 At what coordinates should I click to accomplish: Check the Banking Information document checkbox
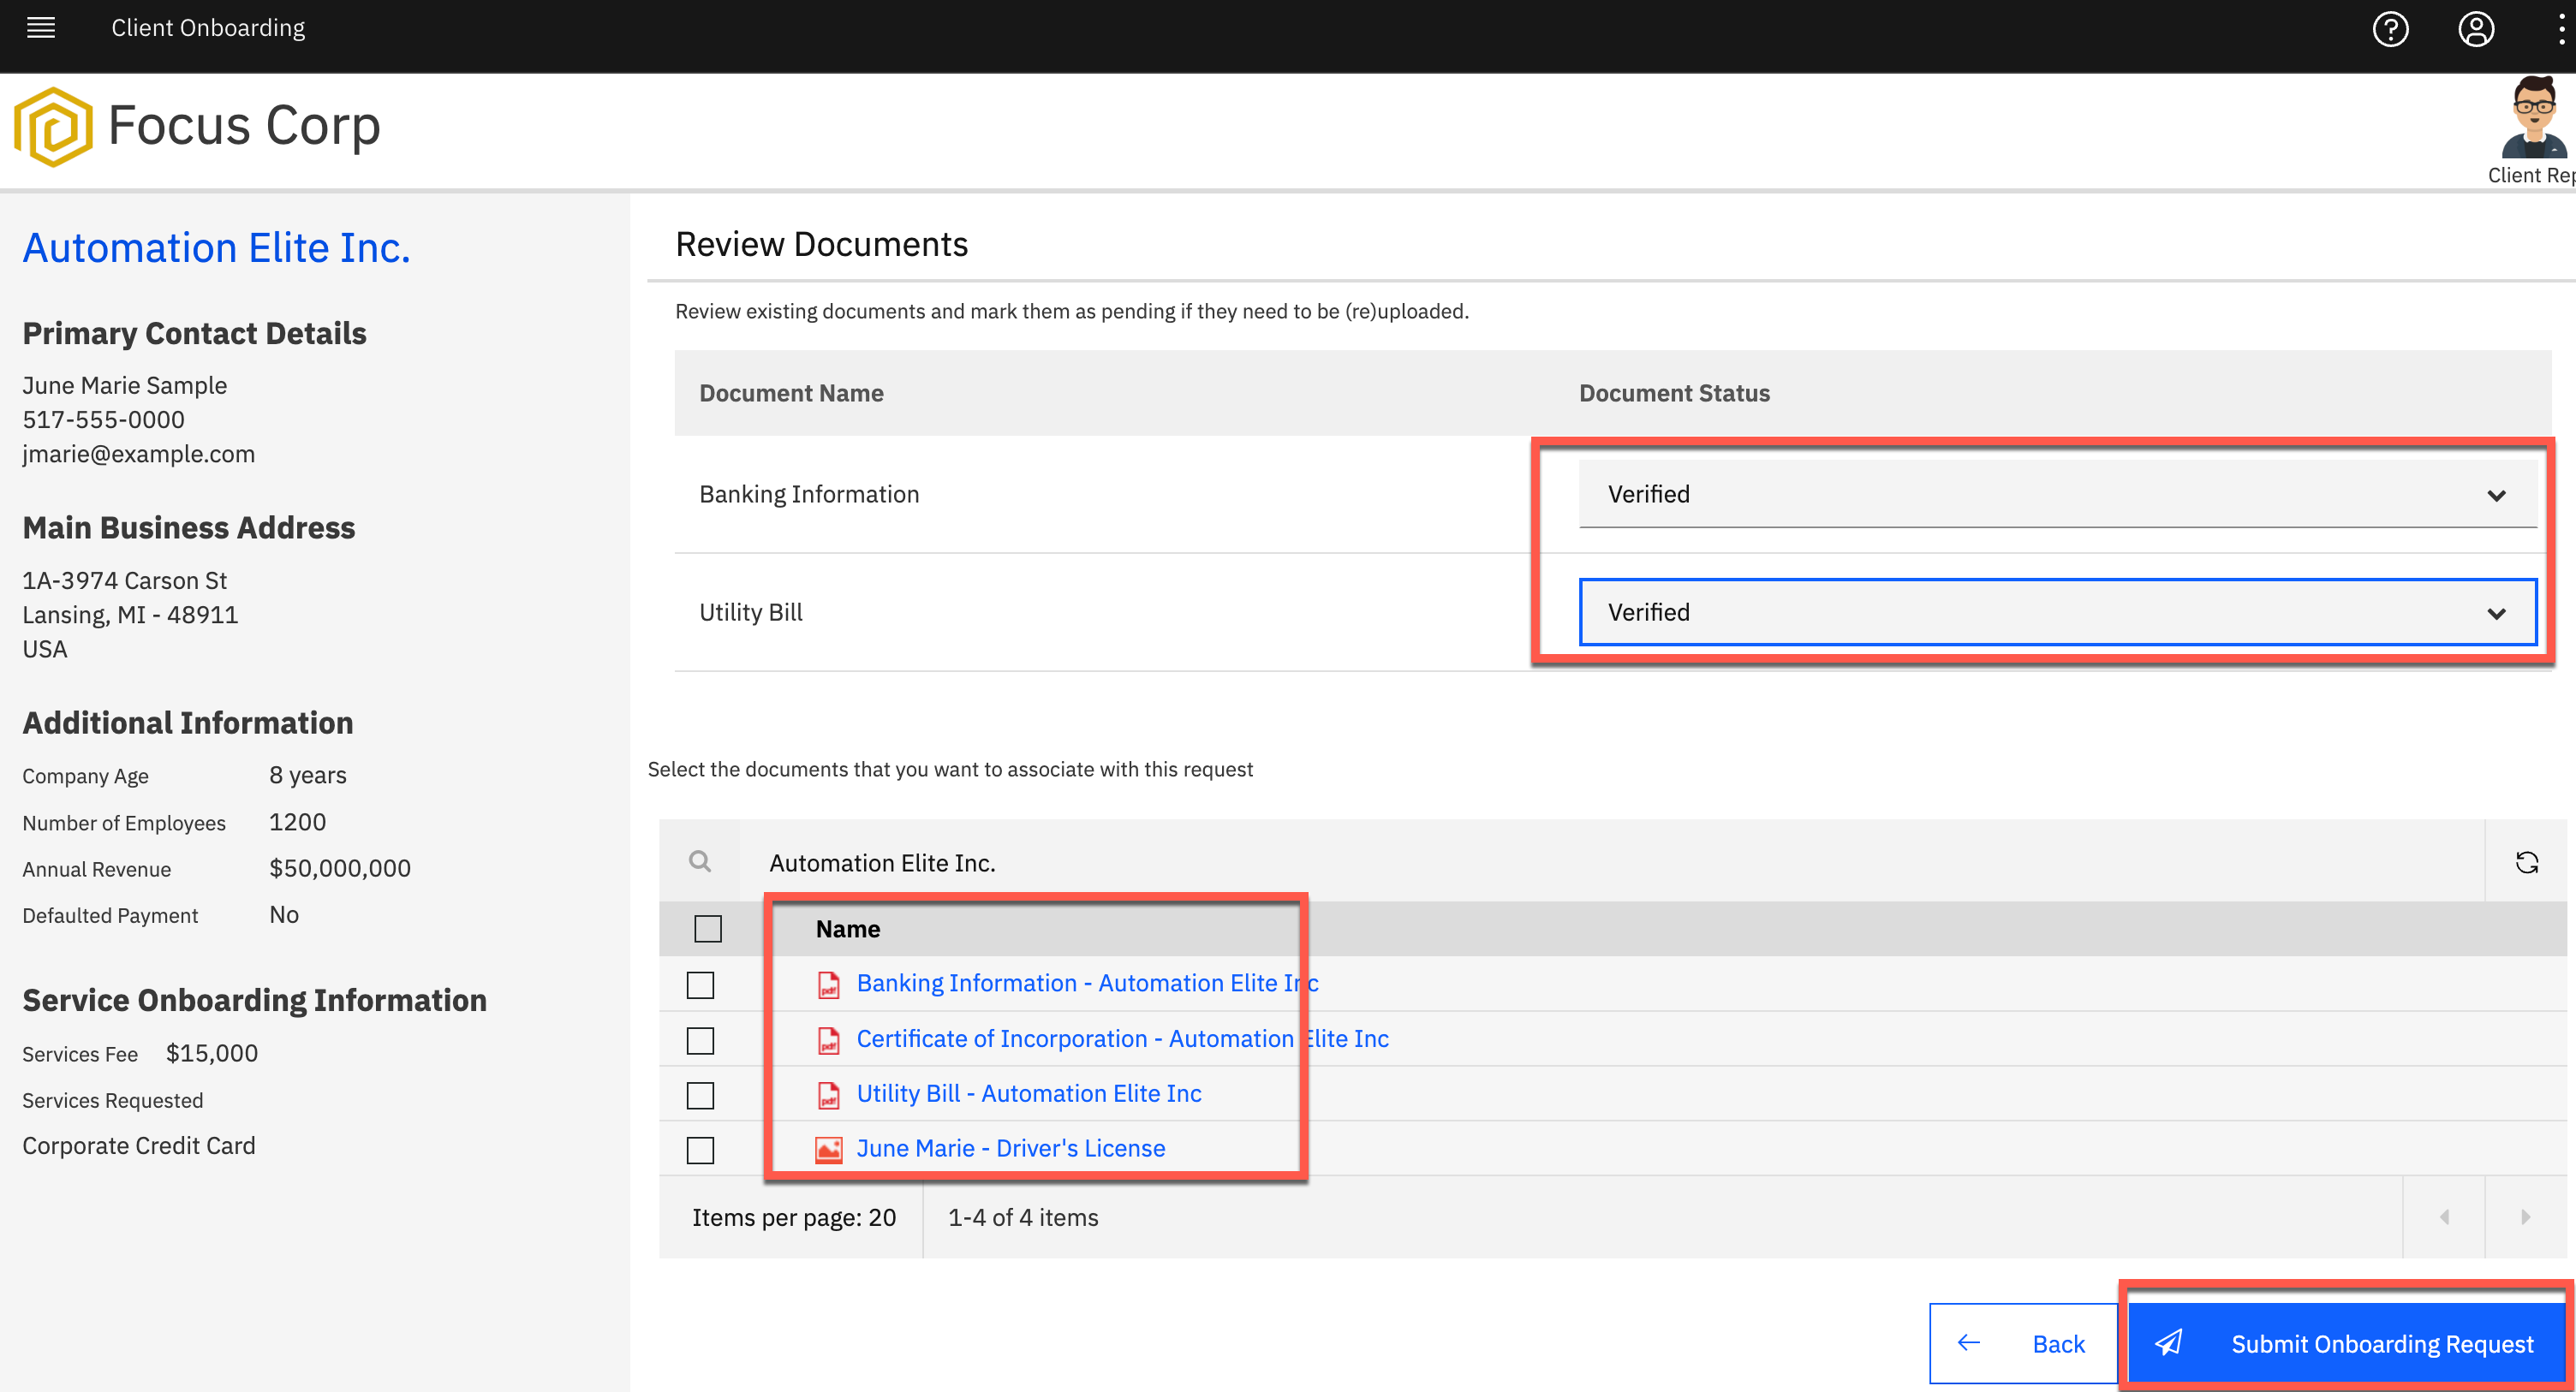click(x=700, y=985)
